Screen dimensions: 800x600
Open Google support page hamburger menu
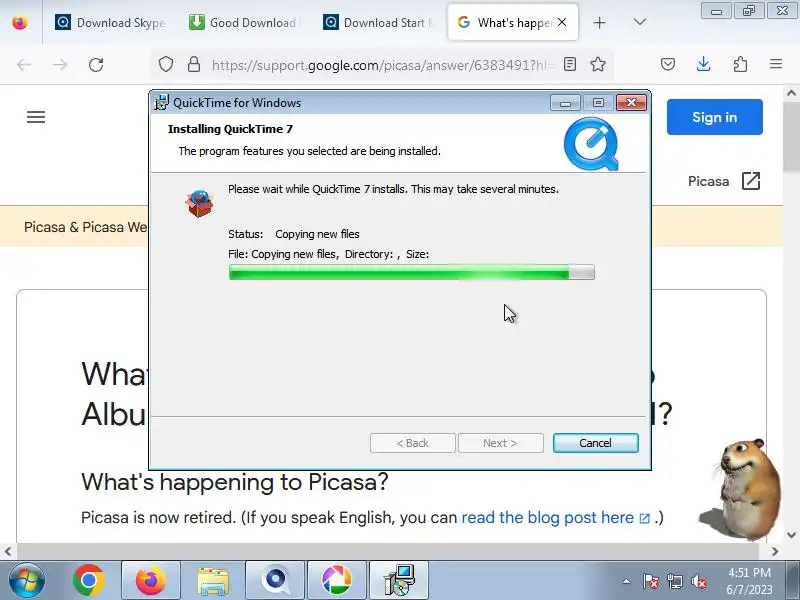point(36,117)
